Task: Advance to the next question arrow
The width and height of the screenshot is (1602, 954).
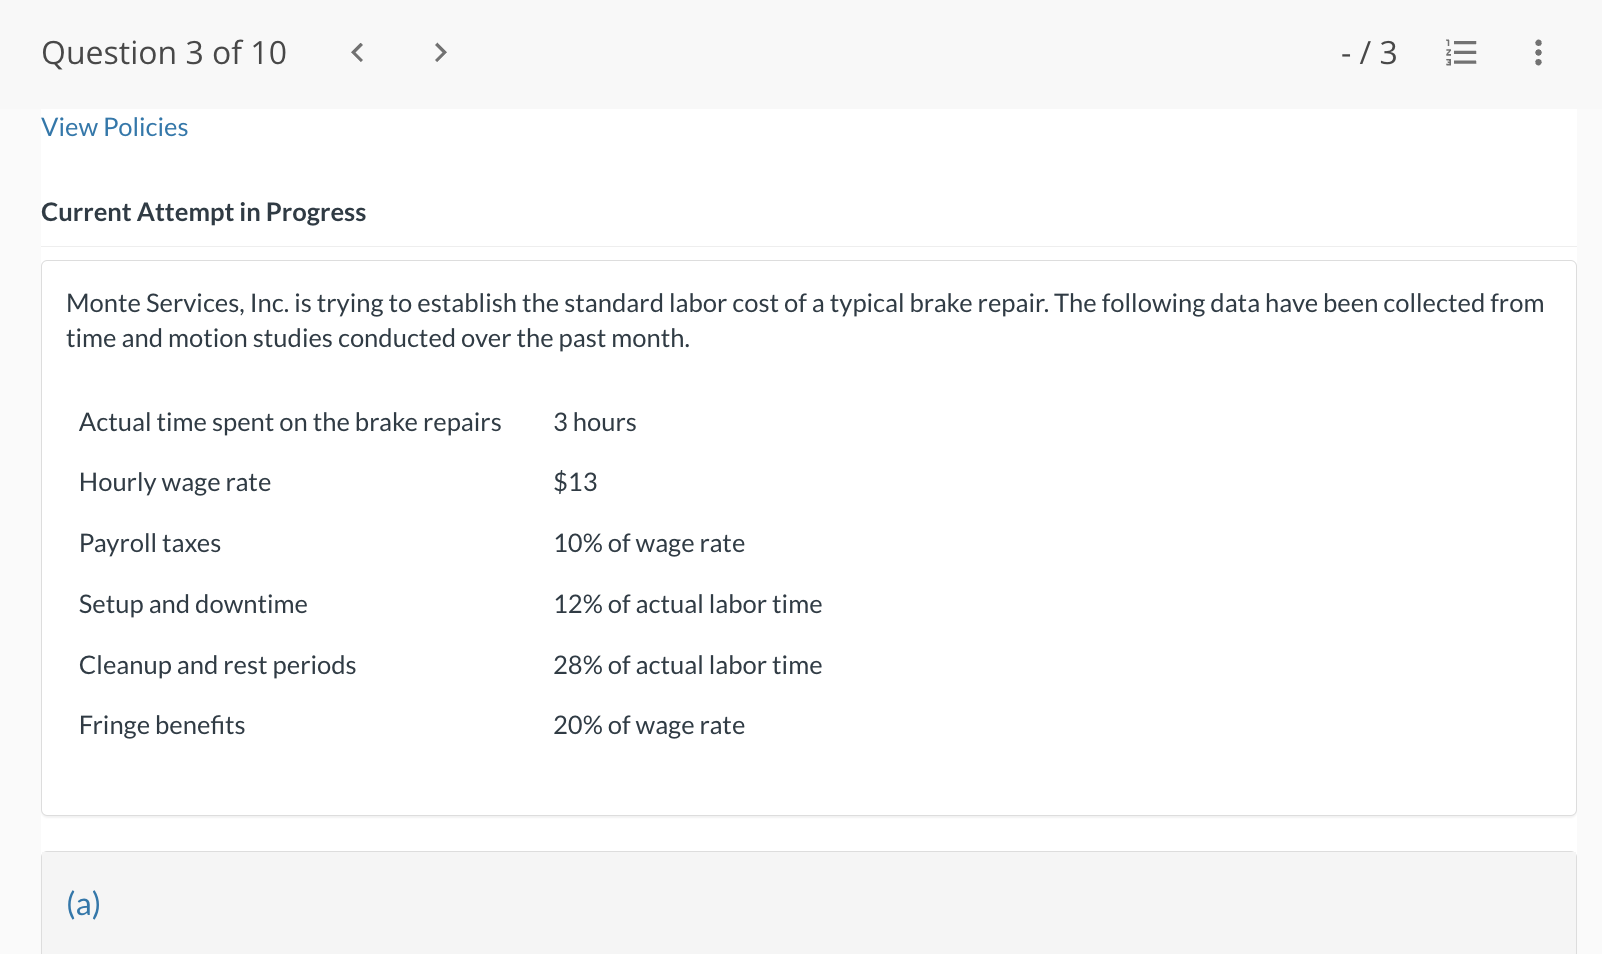Action: tap(440, 52)
